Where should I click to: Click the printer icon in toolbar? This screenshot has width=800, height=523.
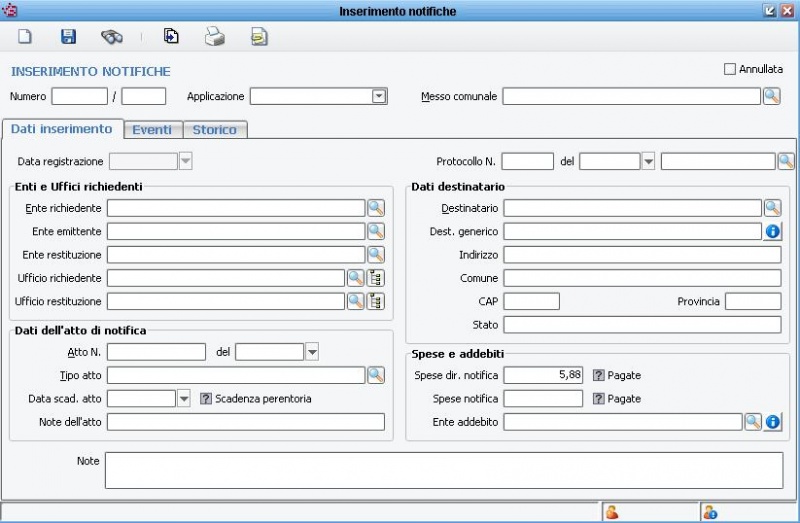tap(215, 37)
